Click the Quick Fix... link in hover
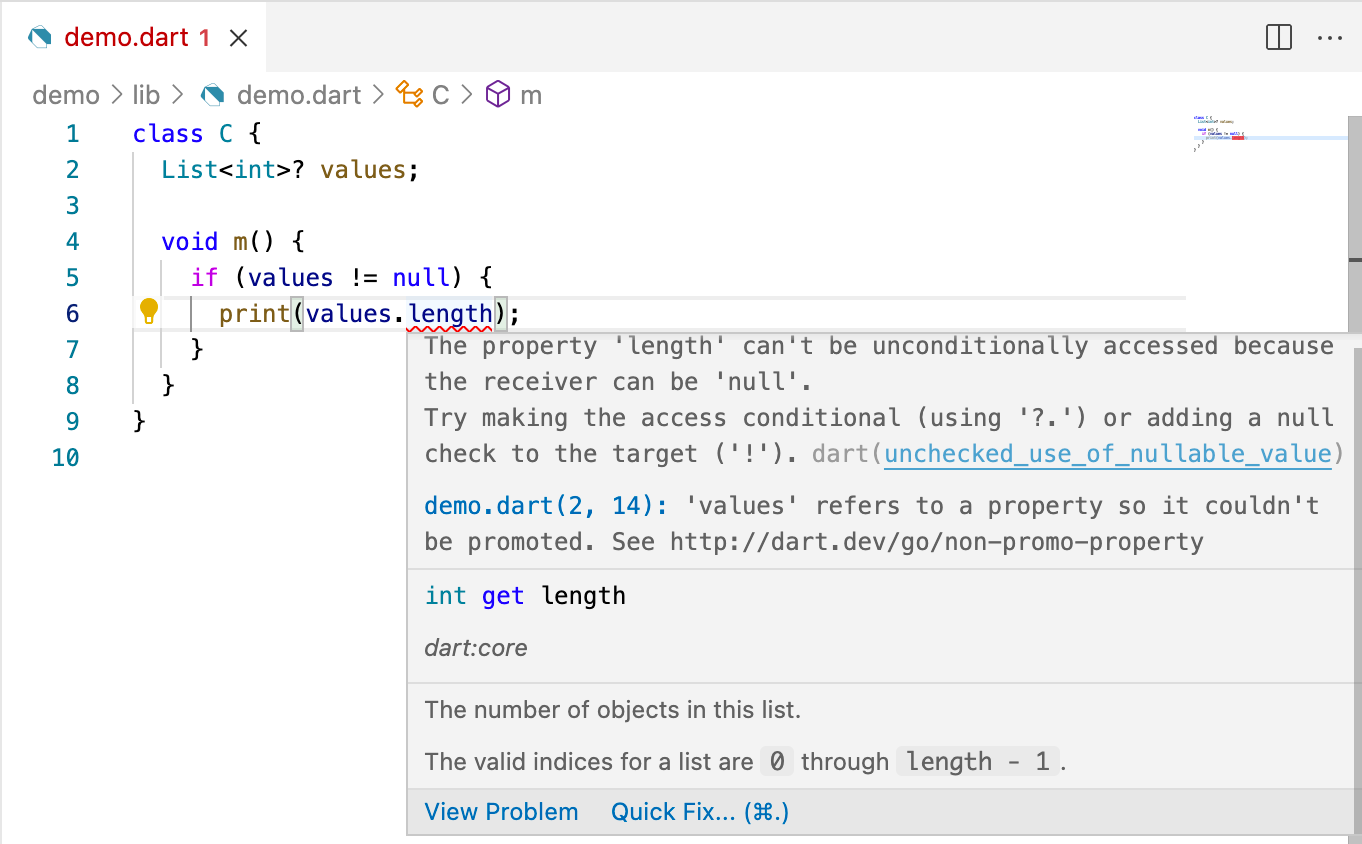 (x=699, y=812)
